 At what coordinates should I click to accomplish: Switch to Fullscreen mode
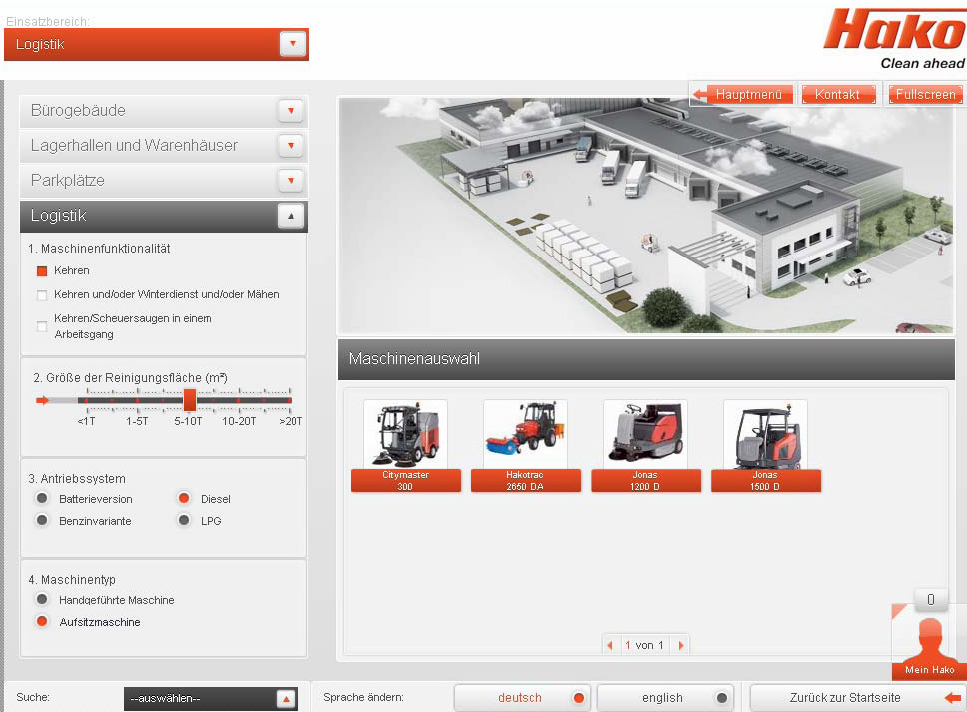[x=926, y=94]
